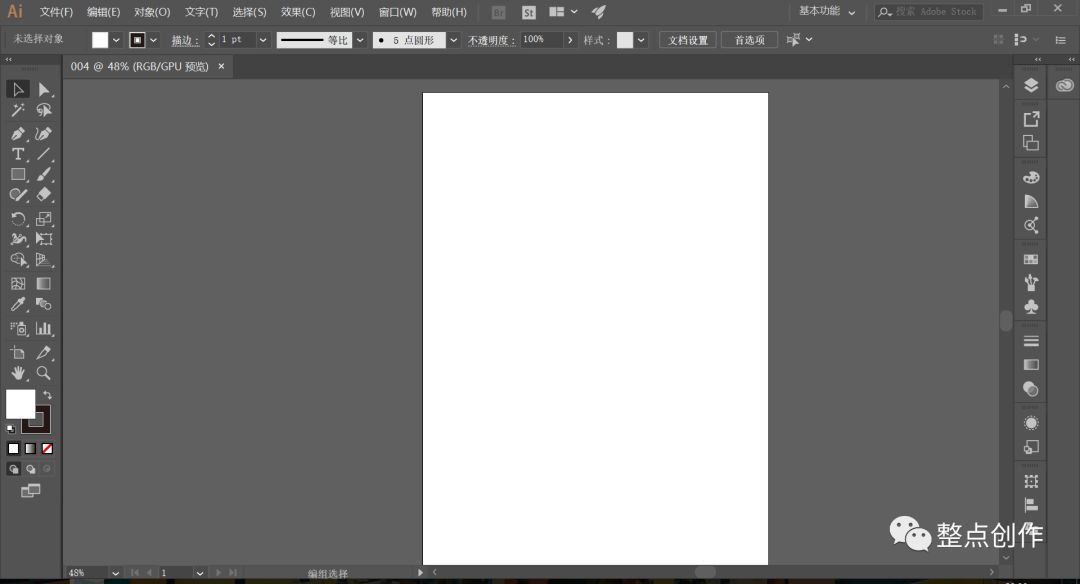The image size is (1080, 584).
Task: Open the 文件(F) menu
Action: click(x=56, y=12)
